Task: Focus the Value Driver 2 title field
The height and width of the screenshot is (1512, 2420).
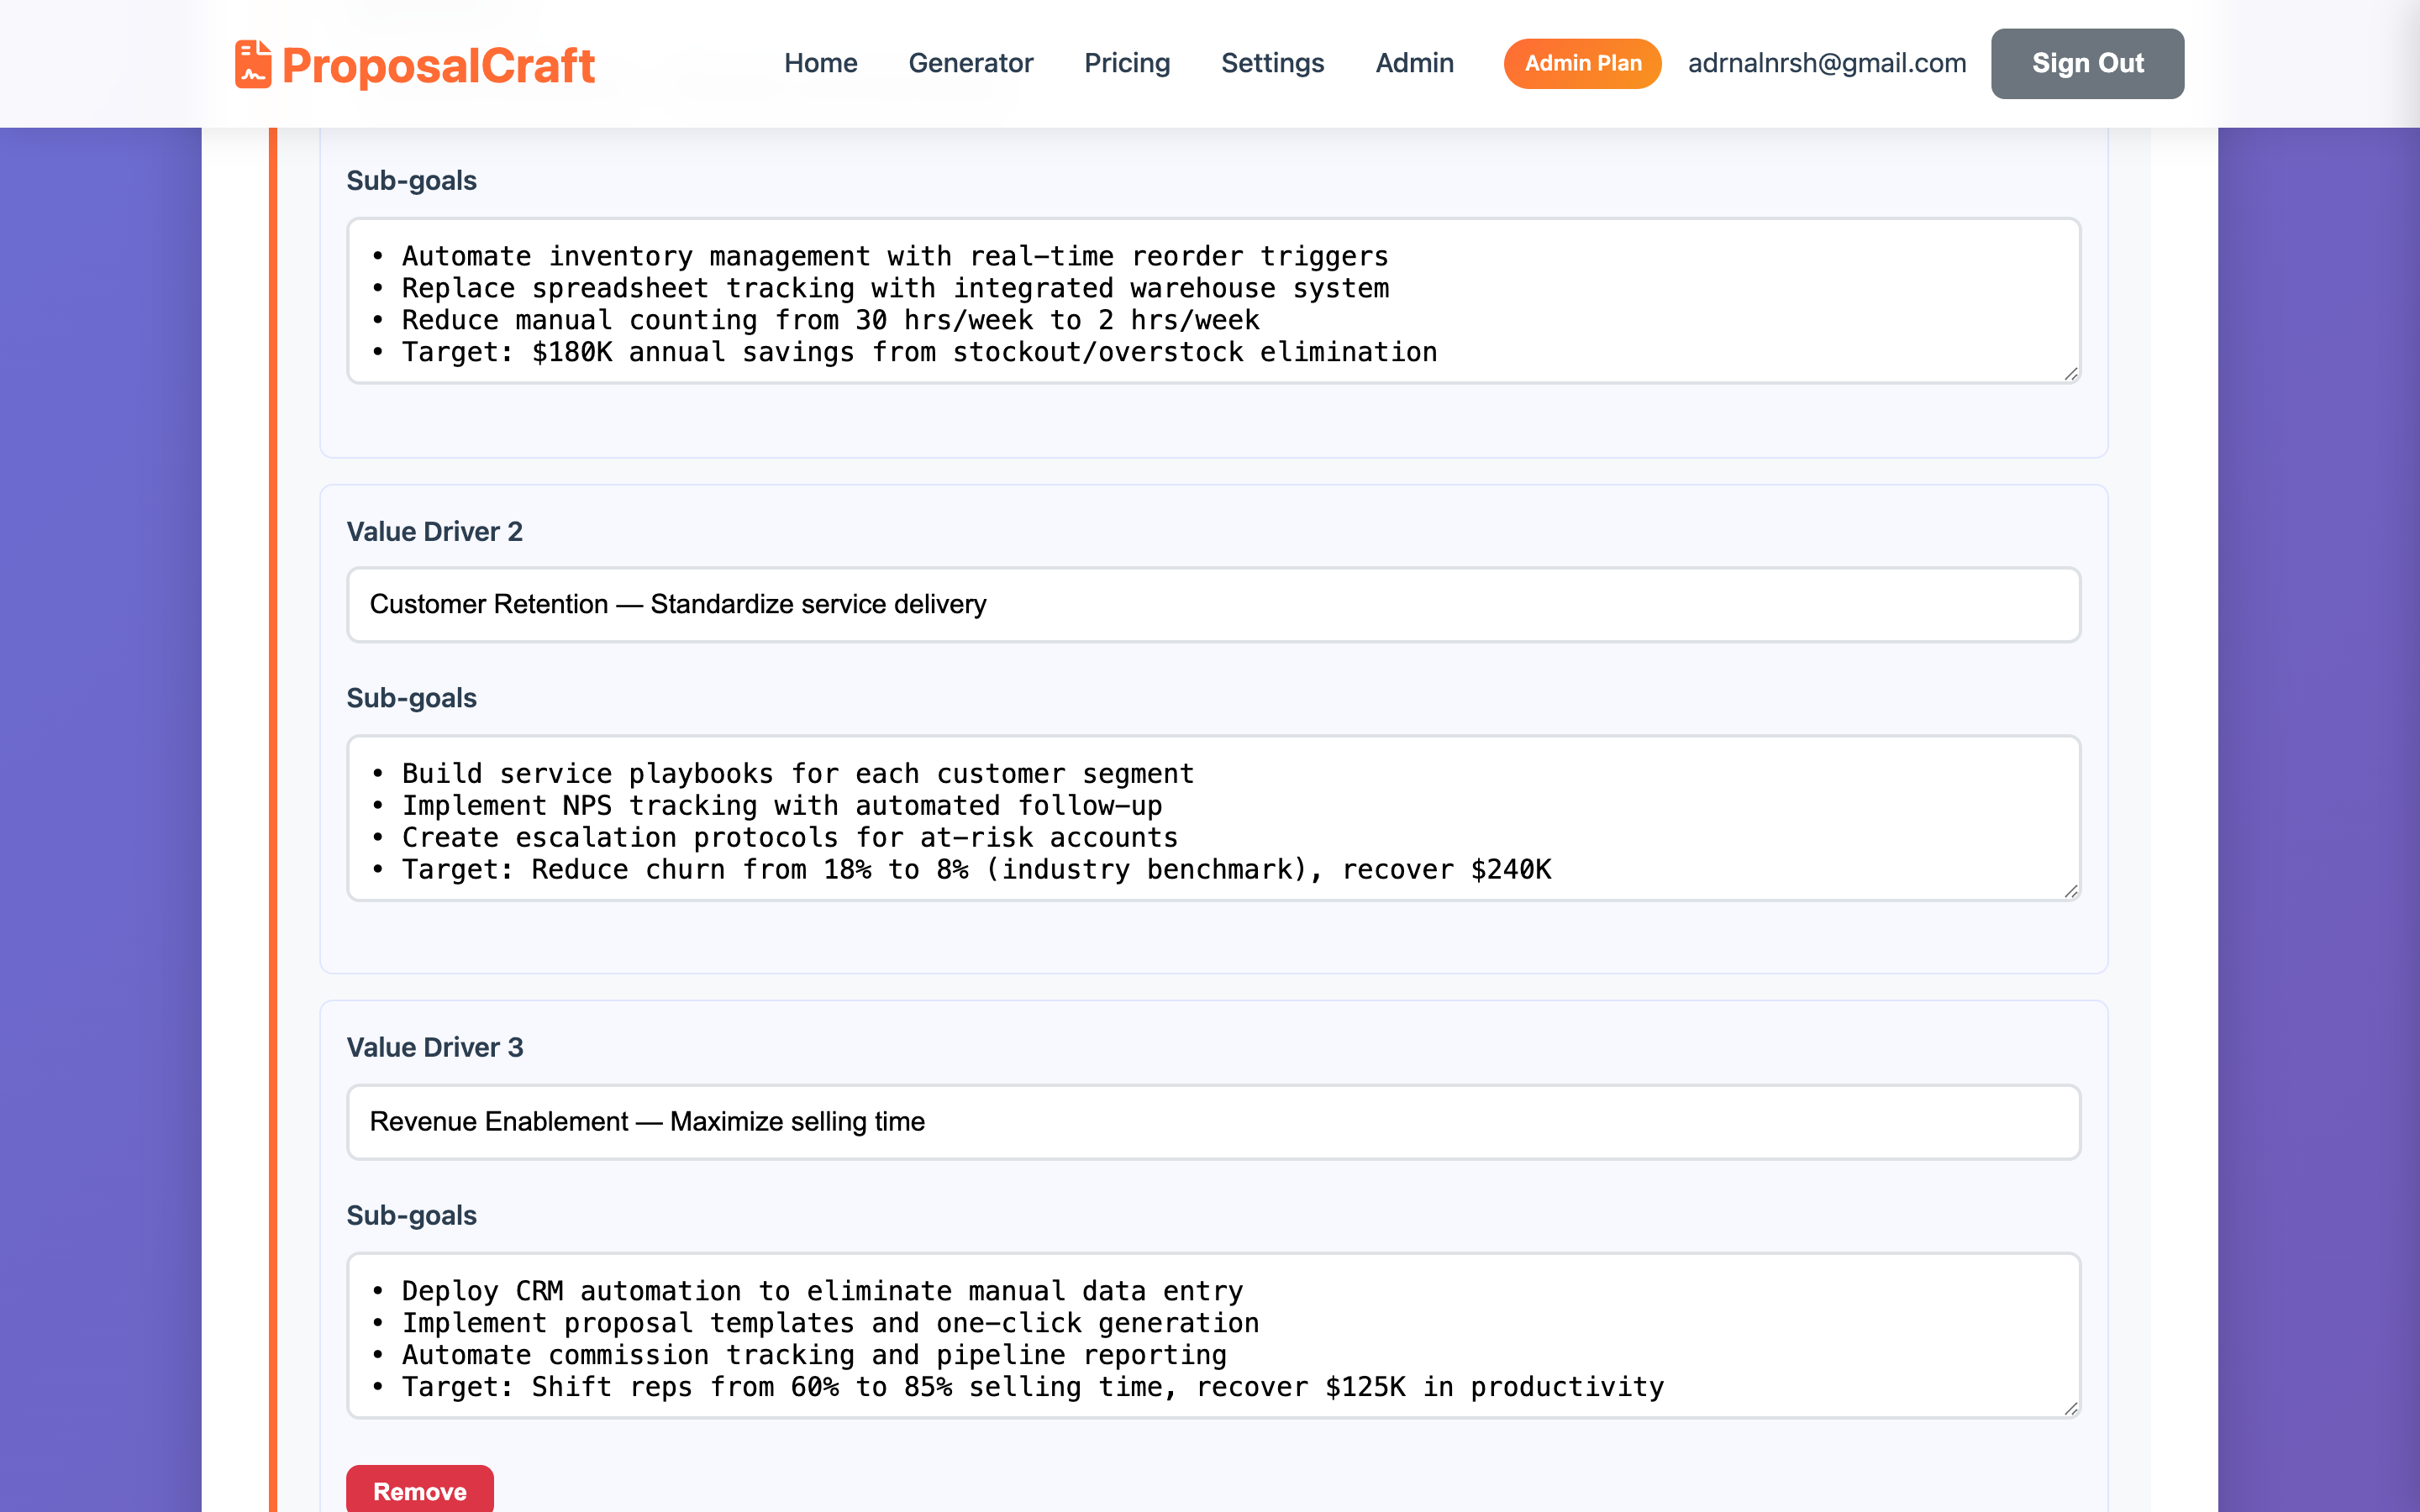Action: point(1213,604)
